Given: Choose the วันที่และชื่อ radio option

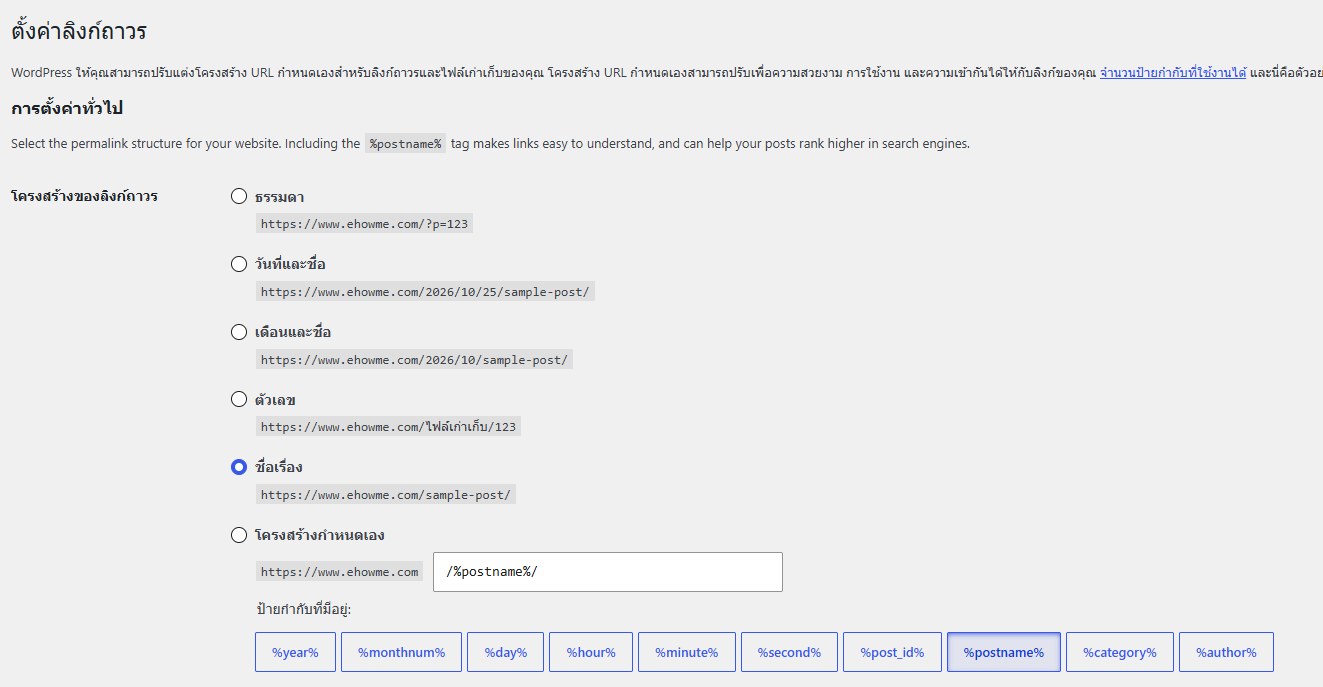Looking at the screenshot, I should pos(238,264).
